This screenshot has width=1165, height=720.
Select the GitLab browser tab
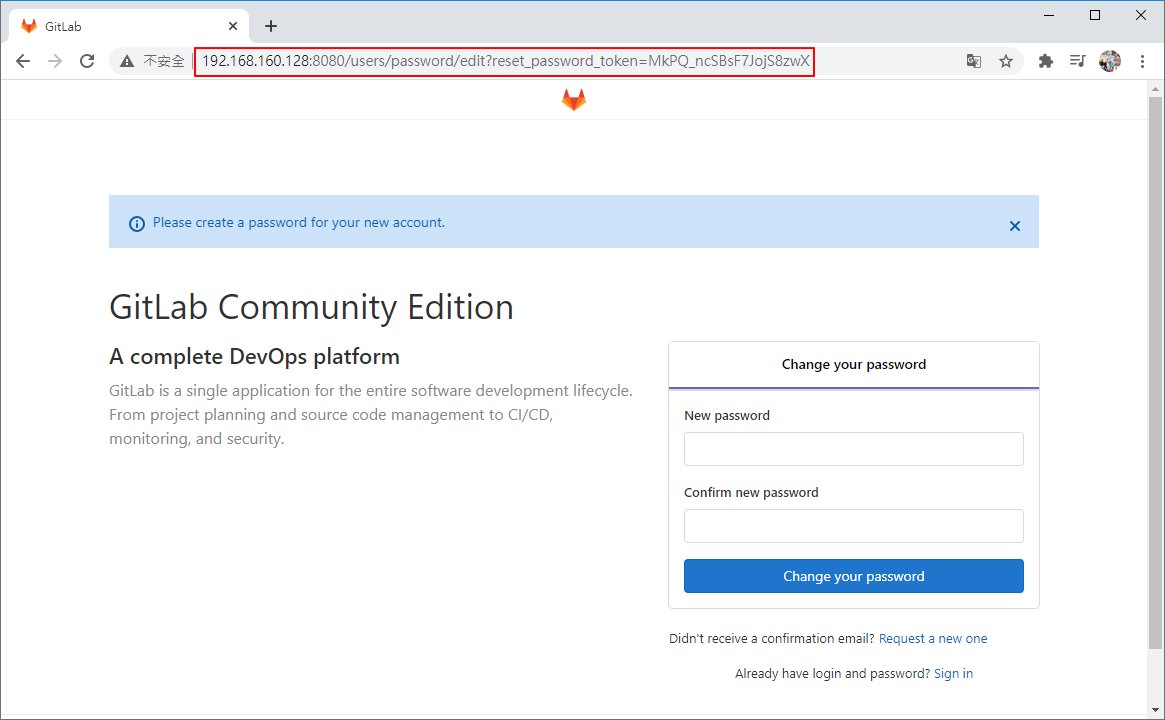129,26
